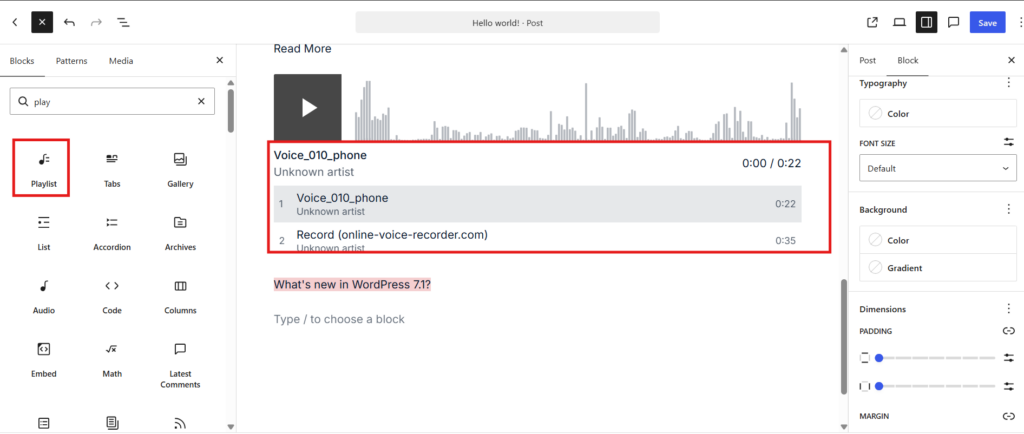Switch to the Blocks tab

pyautogui.click(x=22, y=61)
